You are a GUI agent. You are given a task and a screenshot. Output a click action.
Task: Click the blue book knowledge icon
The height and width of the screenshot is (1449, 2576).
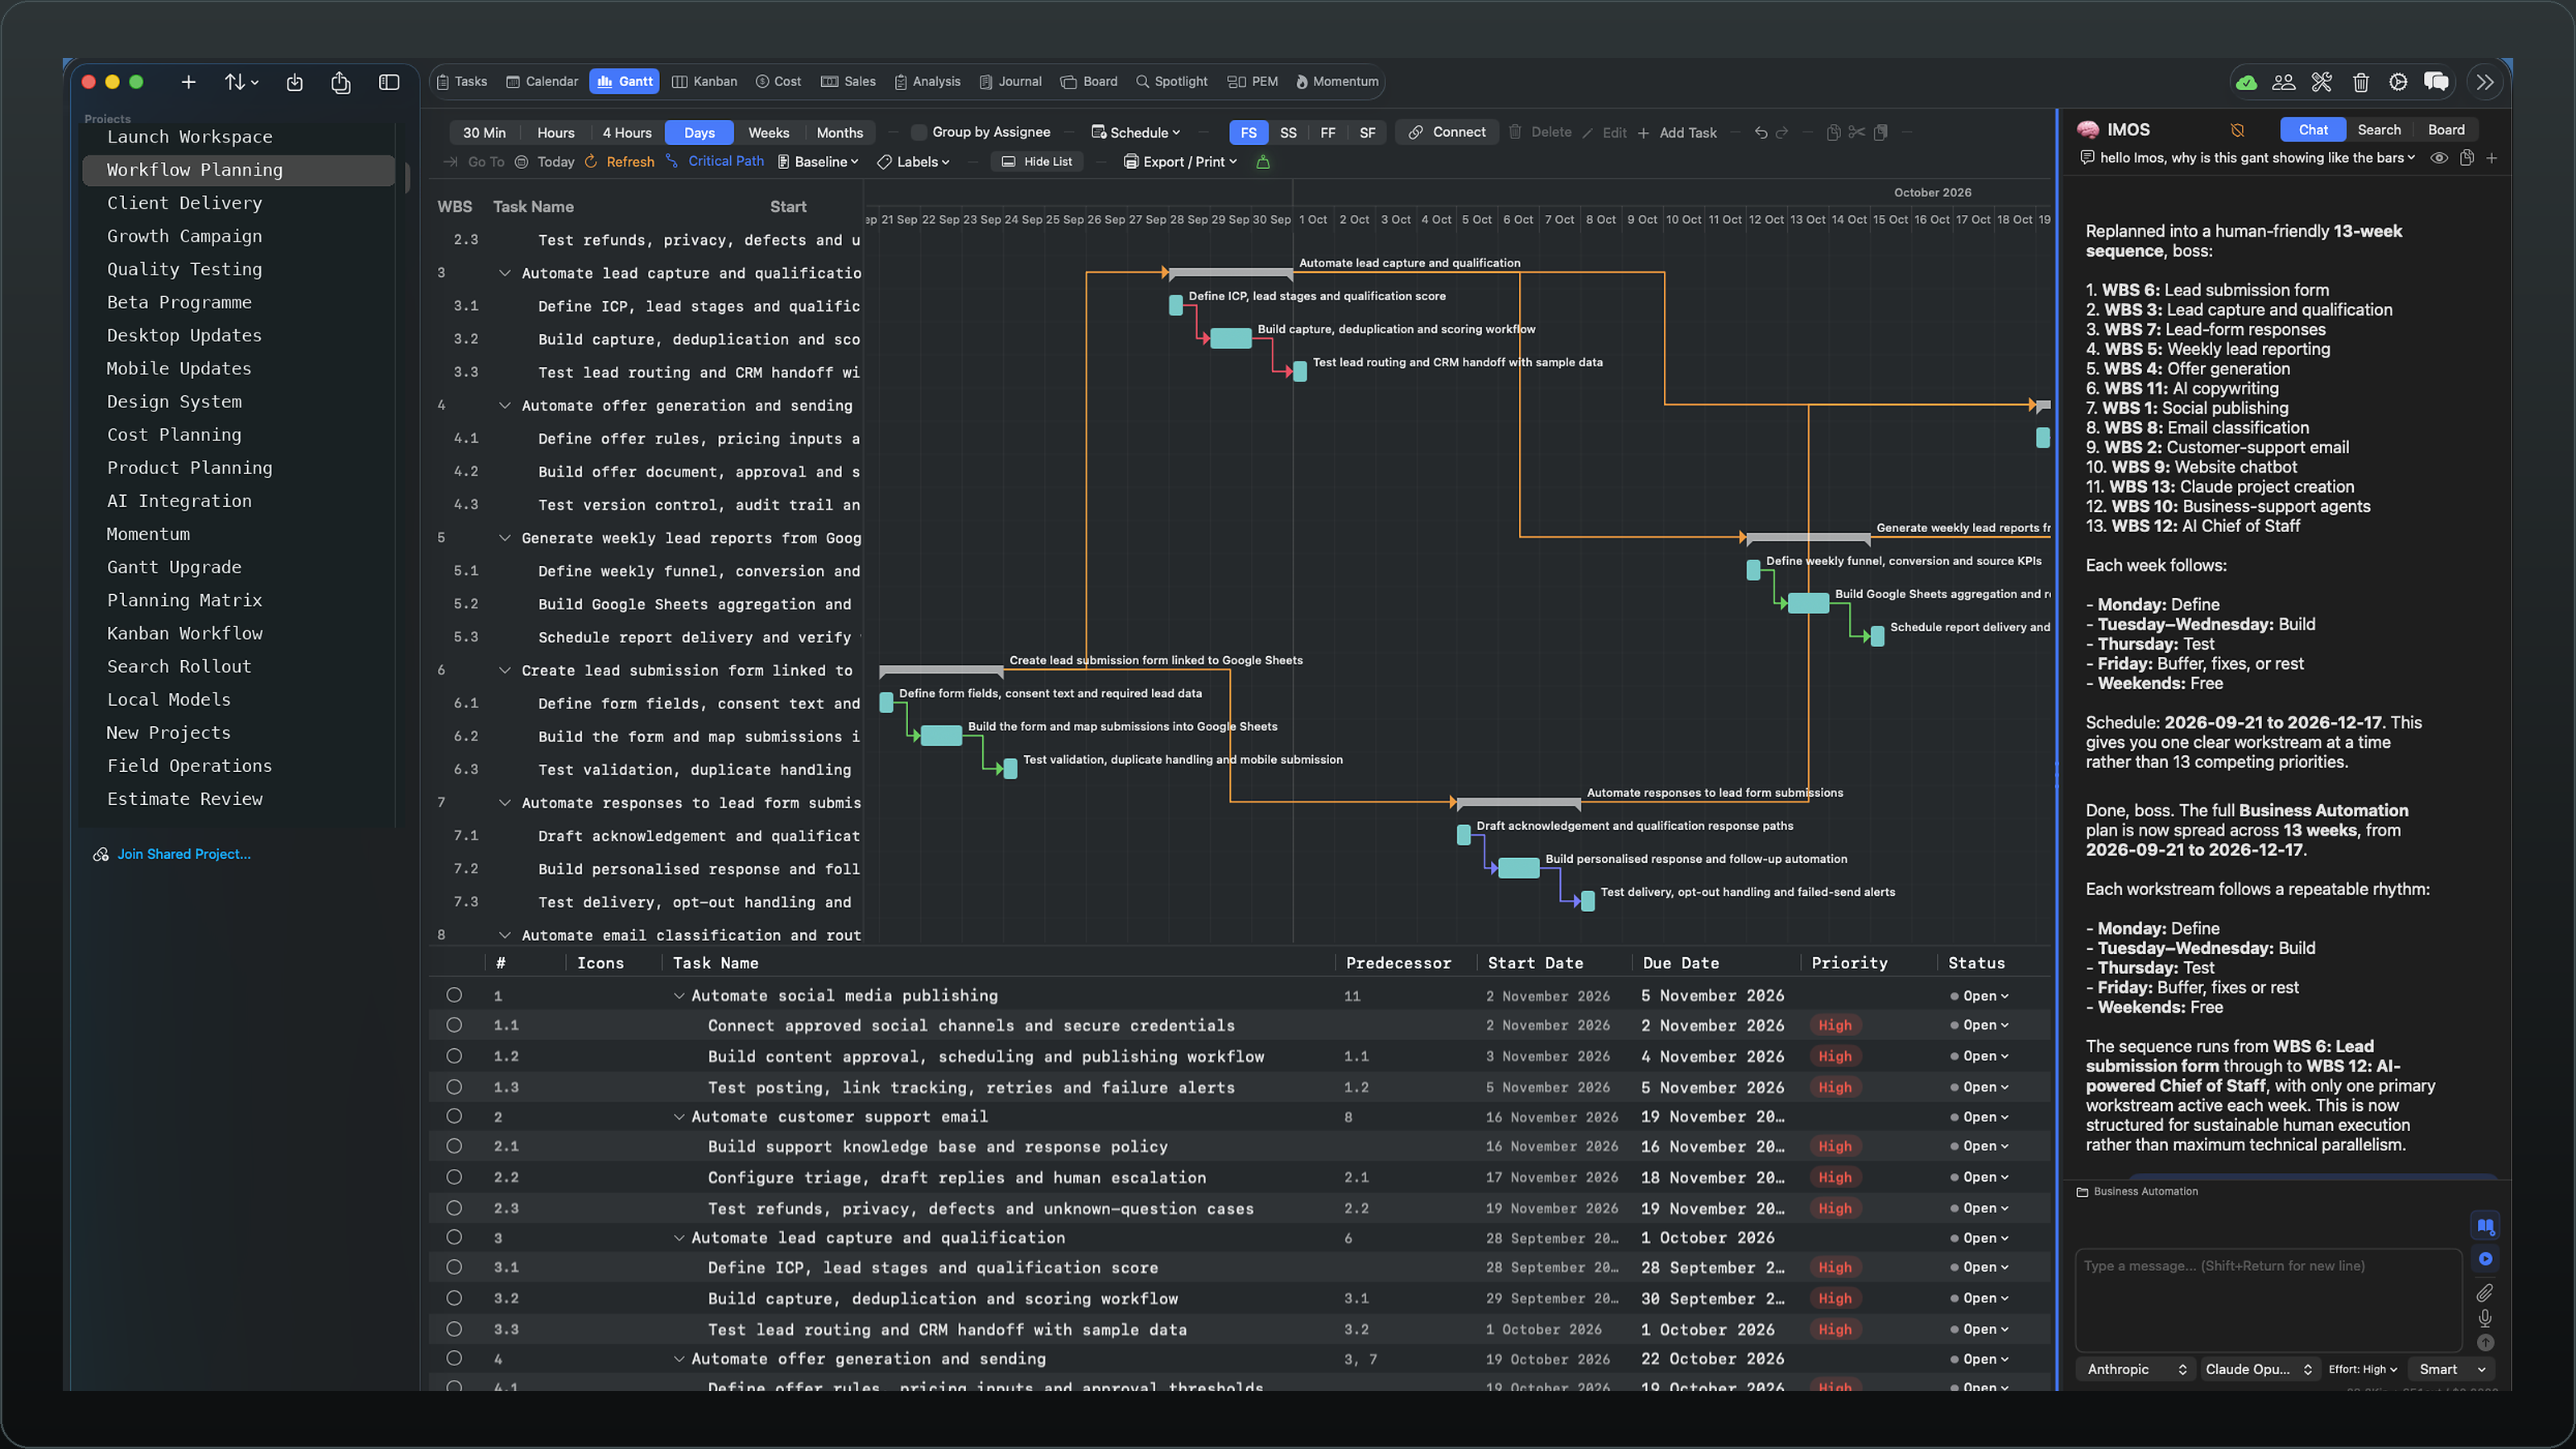click(2485, 1226)
